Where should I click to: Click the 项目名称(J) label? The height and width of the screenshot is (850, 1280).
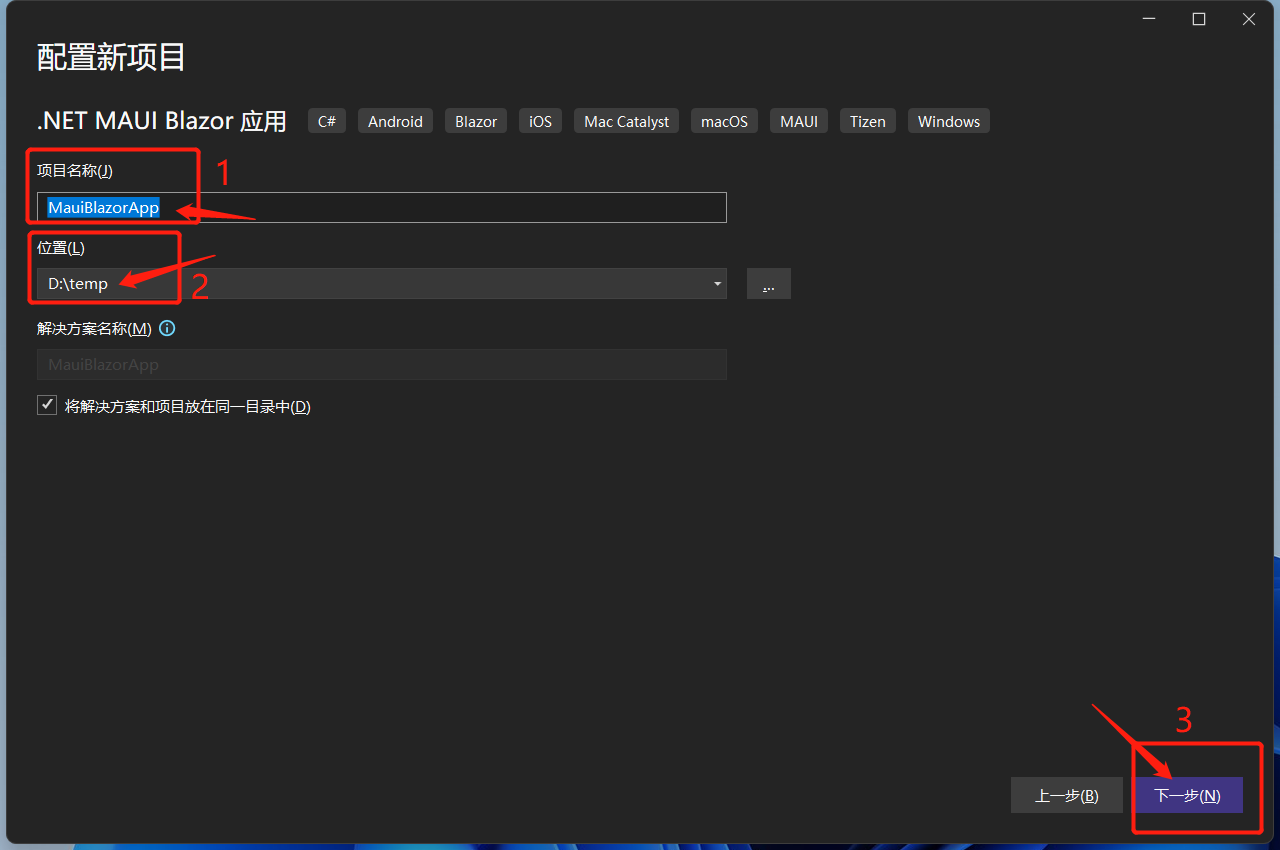[75, 171]
